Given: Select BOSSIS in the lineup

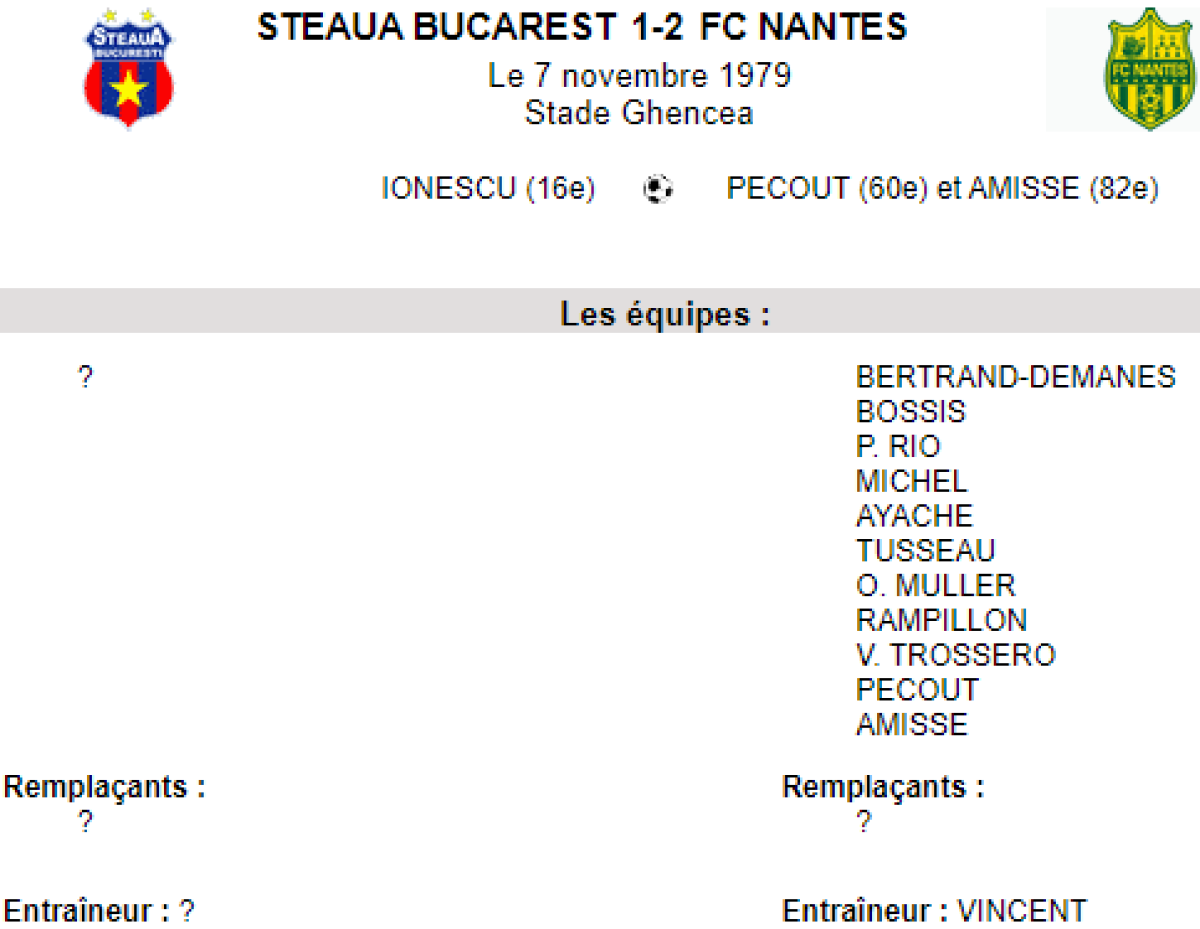Looking at the screenshot, I should 911,412.
